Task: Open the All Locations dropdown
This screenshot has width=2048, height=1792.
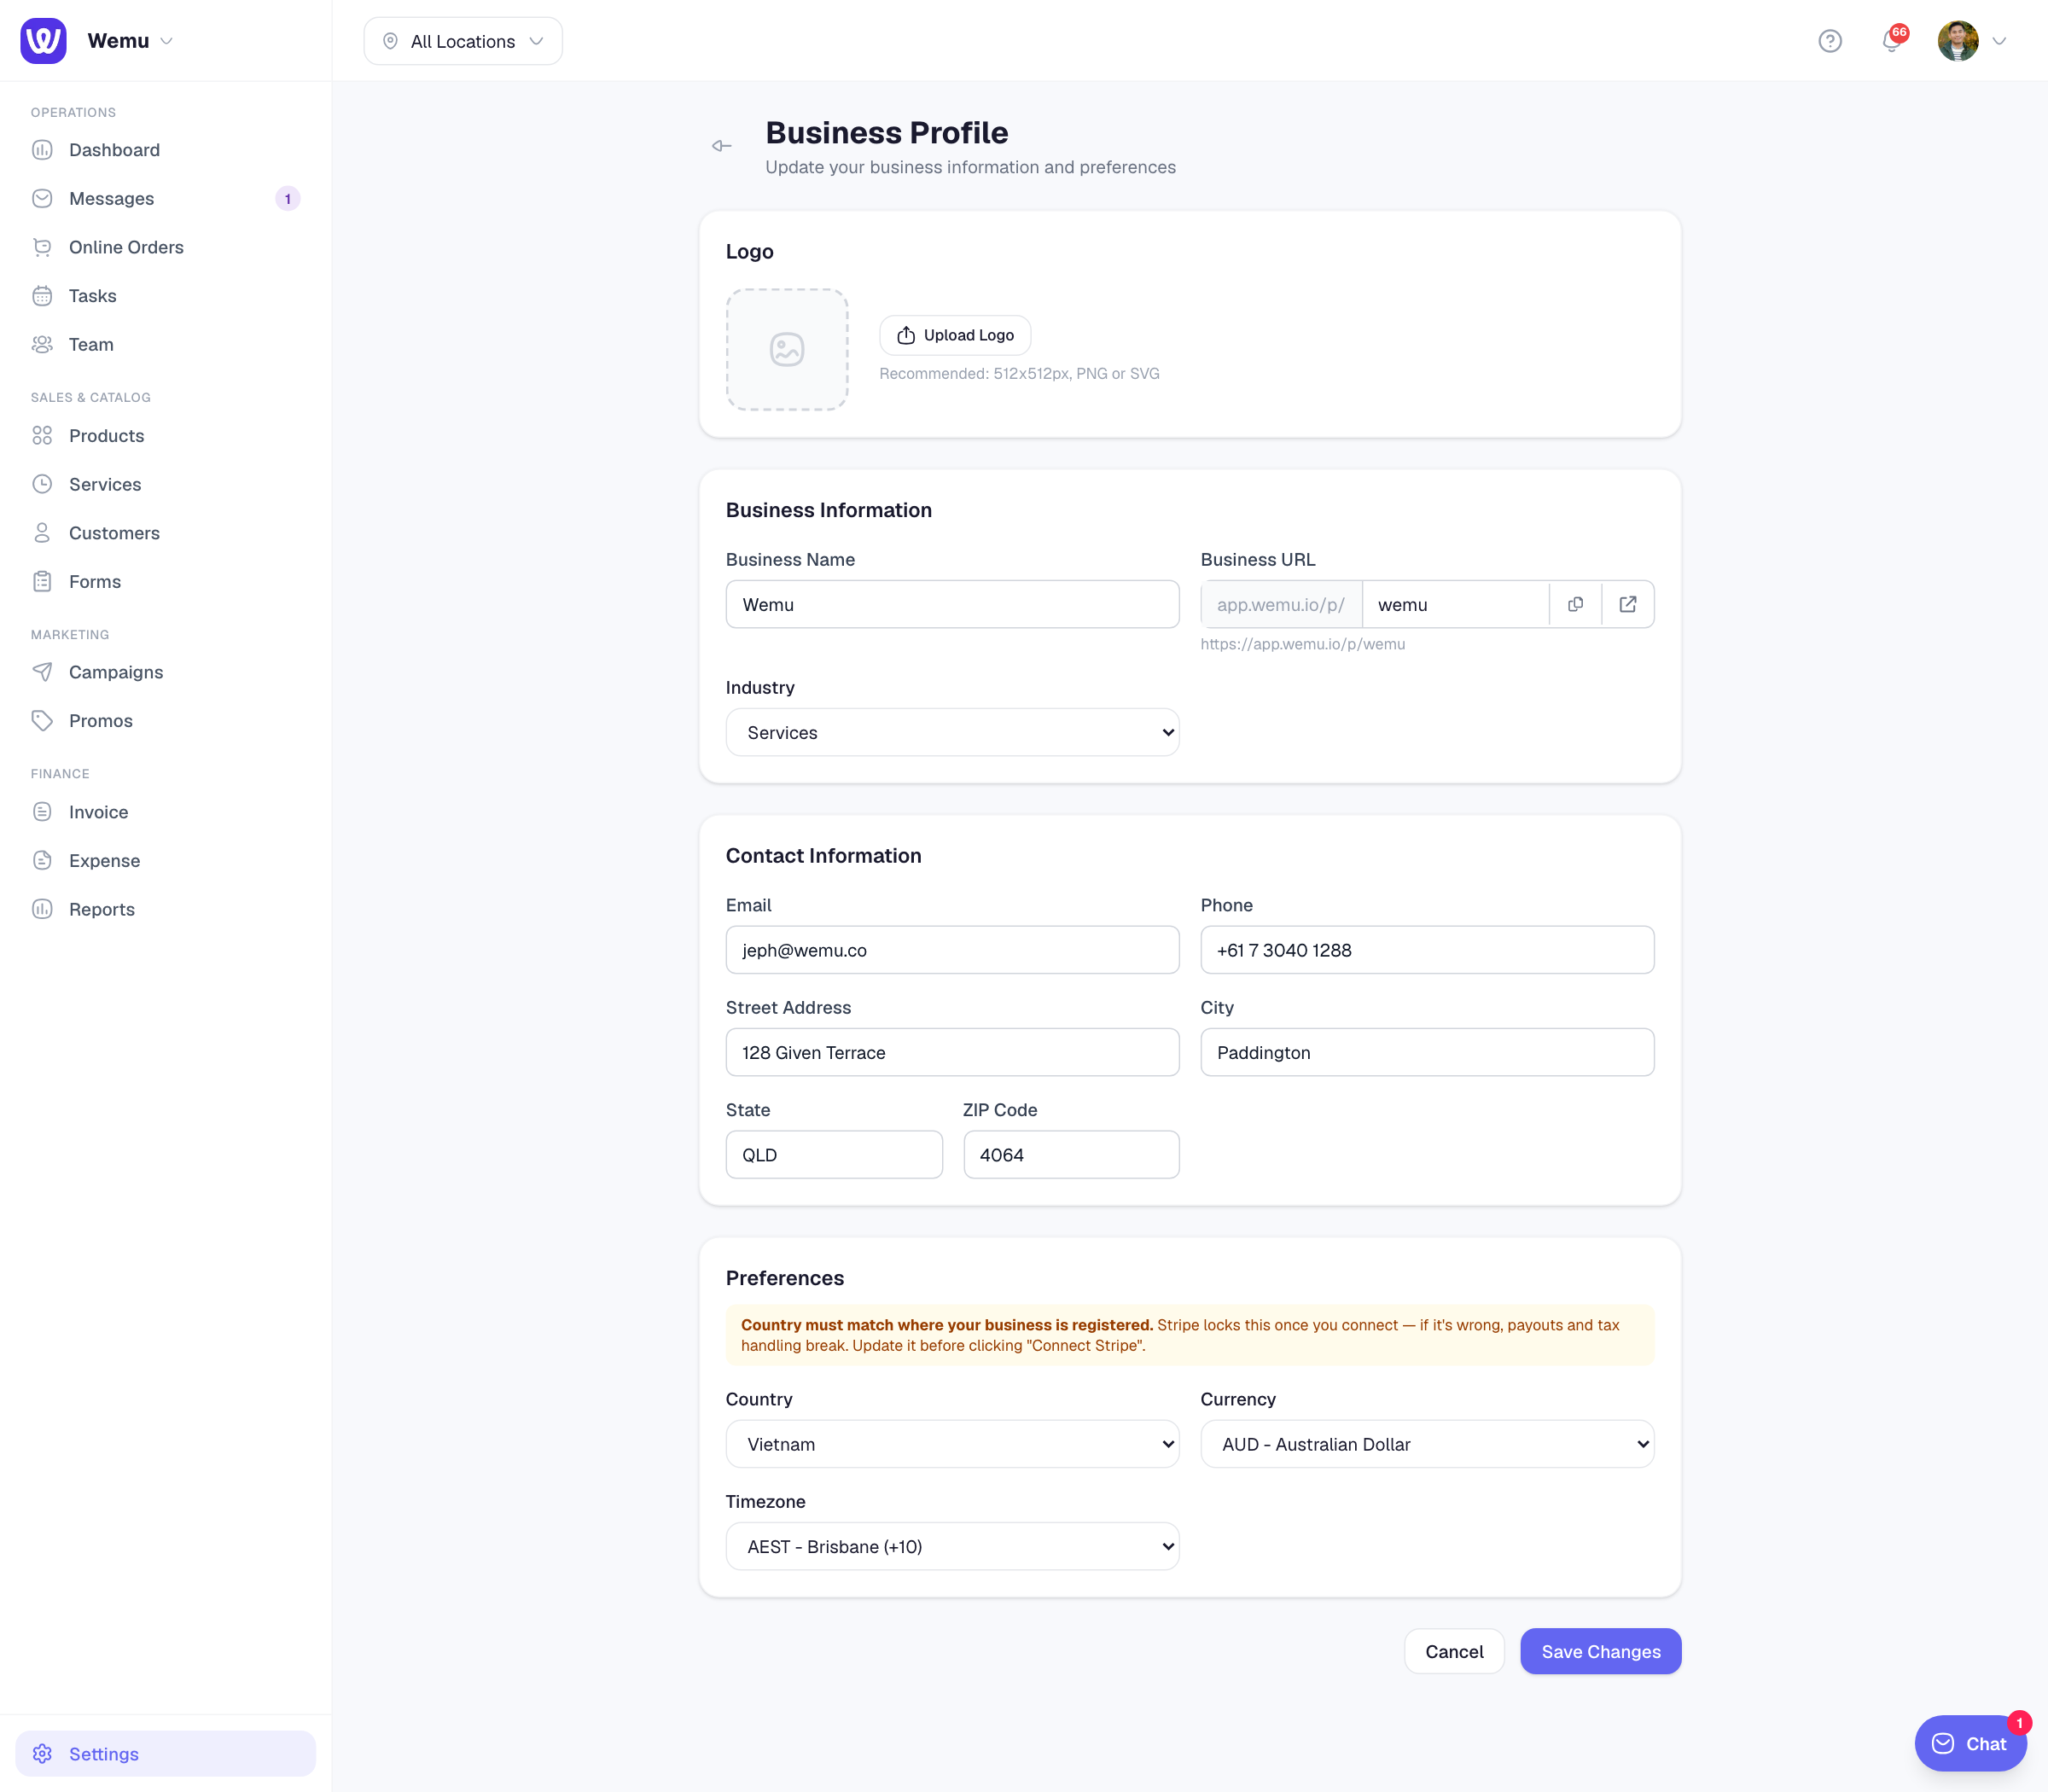Action: point(463,41)
